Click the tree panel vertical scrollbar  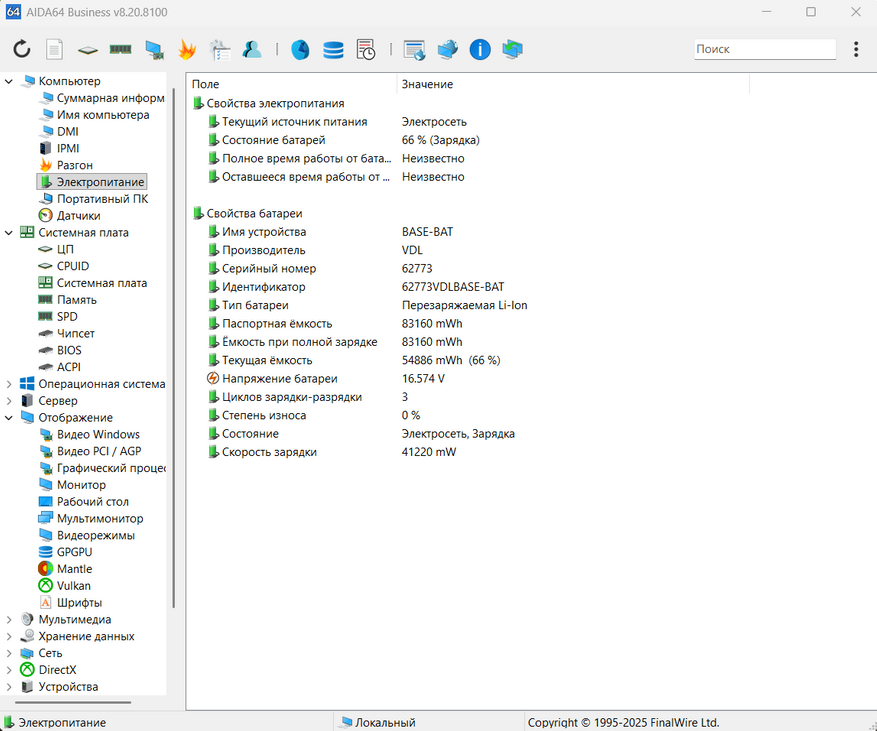point(173,347)
